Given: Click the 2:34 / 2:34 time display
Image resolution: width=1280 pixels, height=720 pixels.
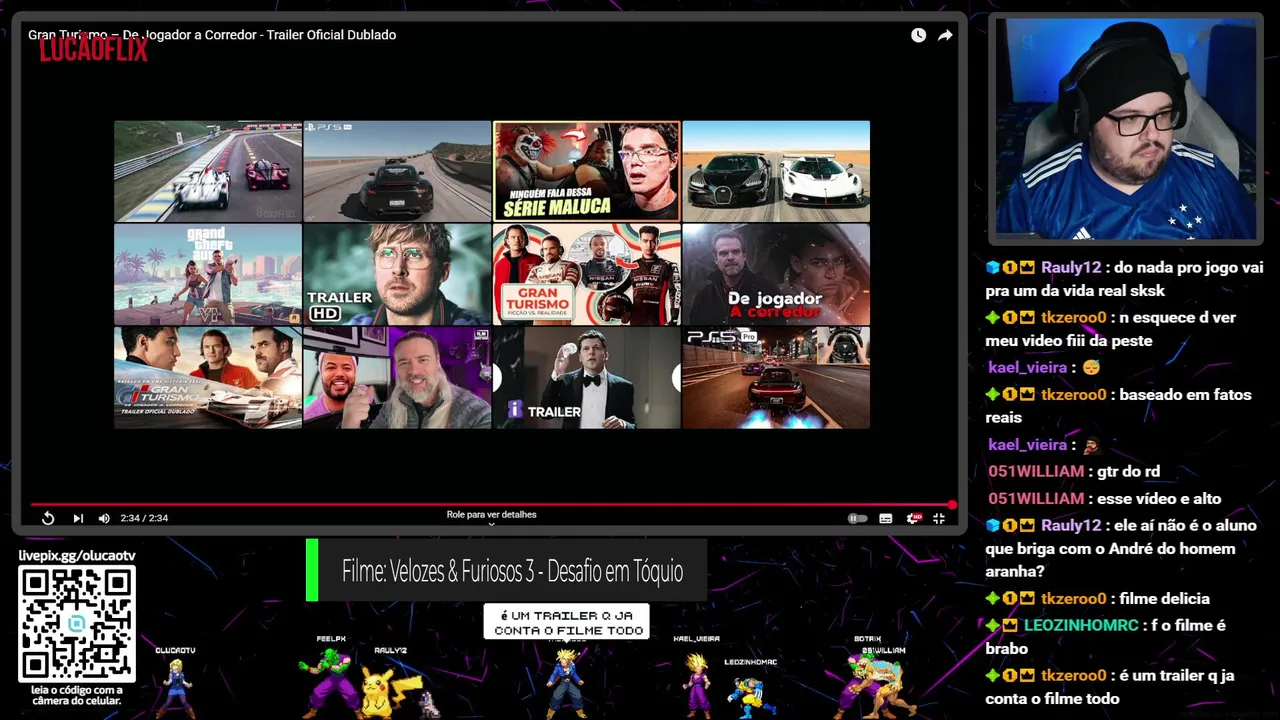Looking at the screenshot, I should [x=144, y=518].
